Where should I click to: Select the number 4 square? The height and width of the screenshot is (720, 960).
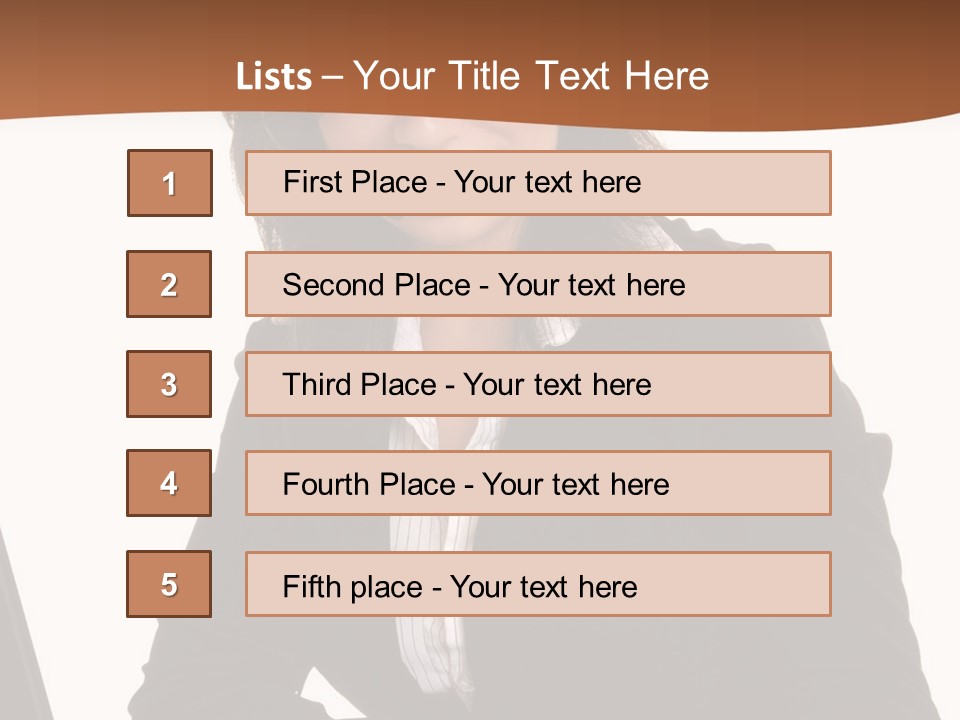point(169,483)
